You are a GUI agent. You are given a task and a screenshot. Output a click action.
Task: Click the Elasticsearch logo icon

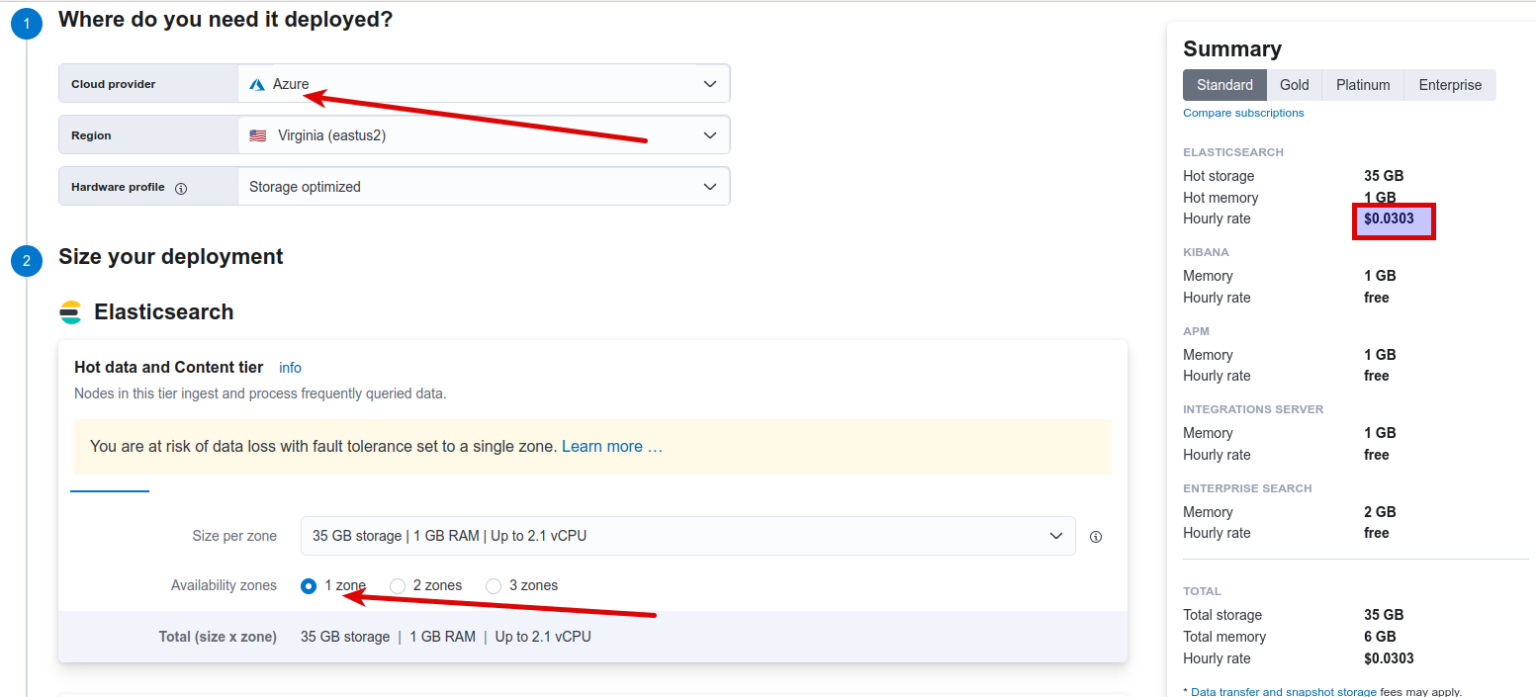click(71, 311)
